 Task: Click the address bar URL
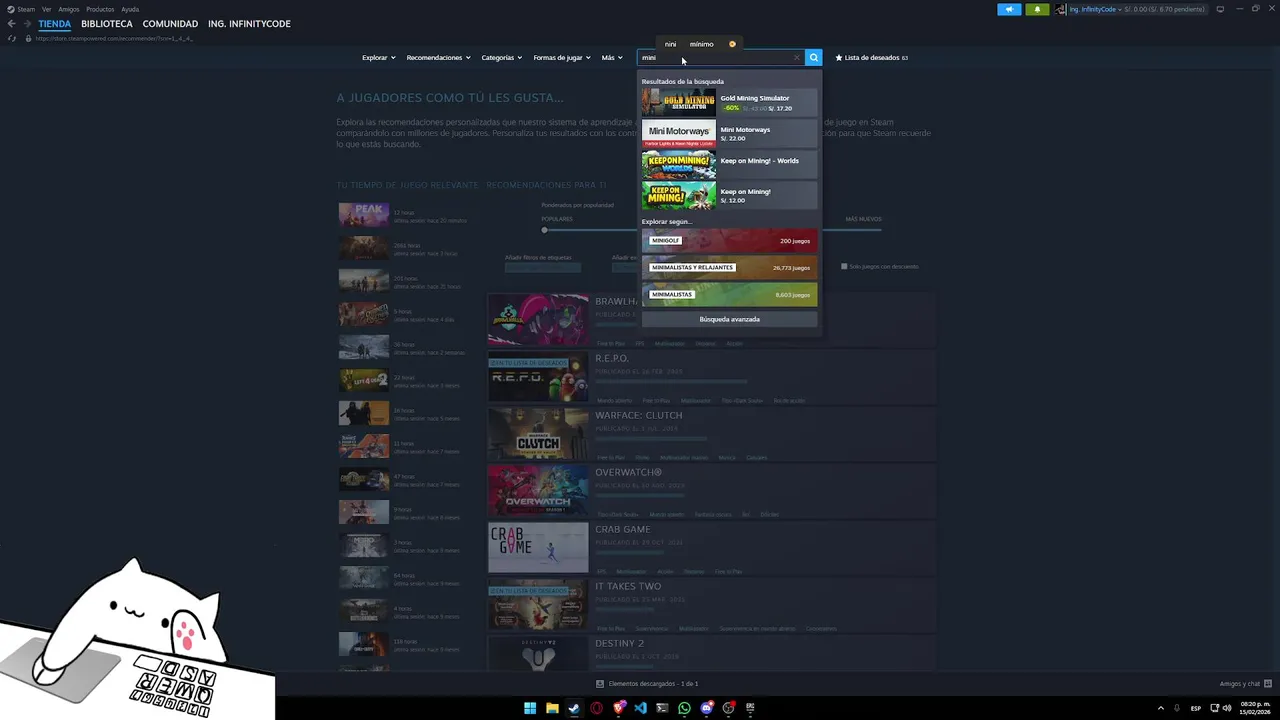pyautogui.click(x=113, y=38)
